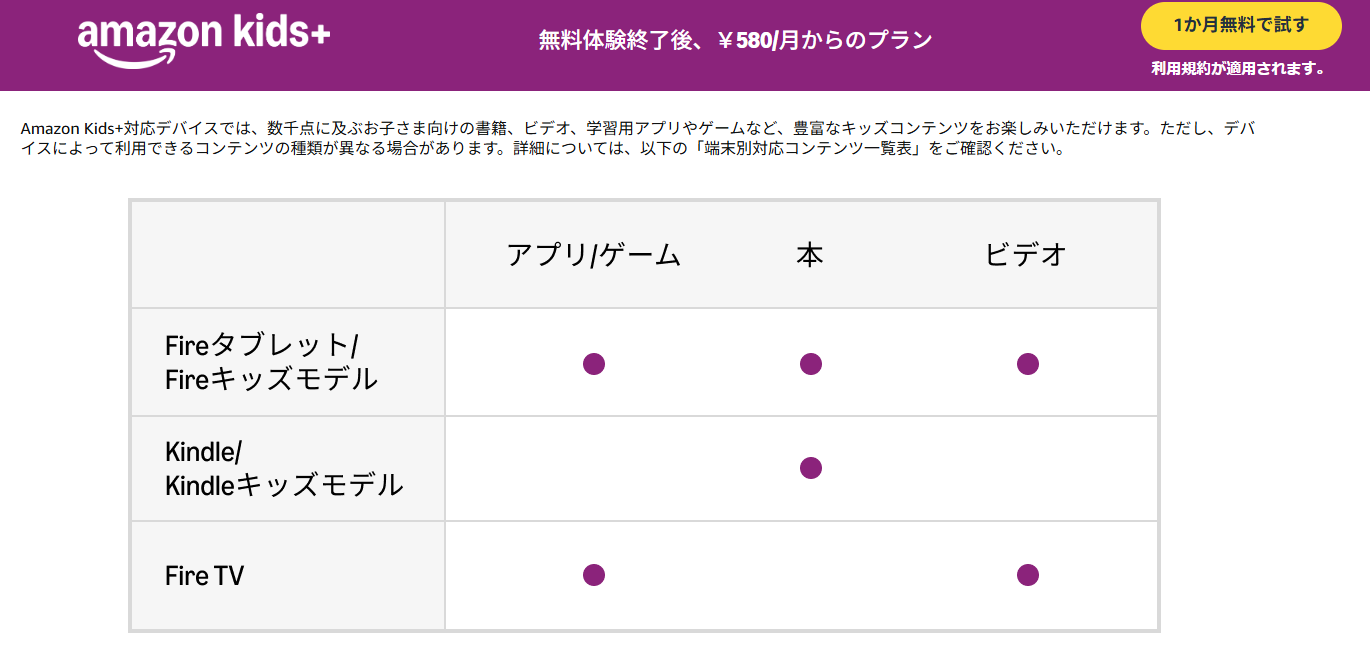Click the Kindle/Kindleキッズモデル row label

point(284,468)
